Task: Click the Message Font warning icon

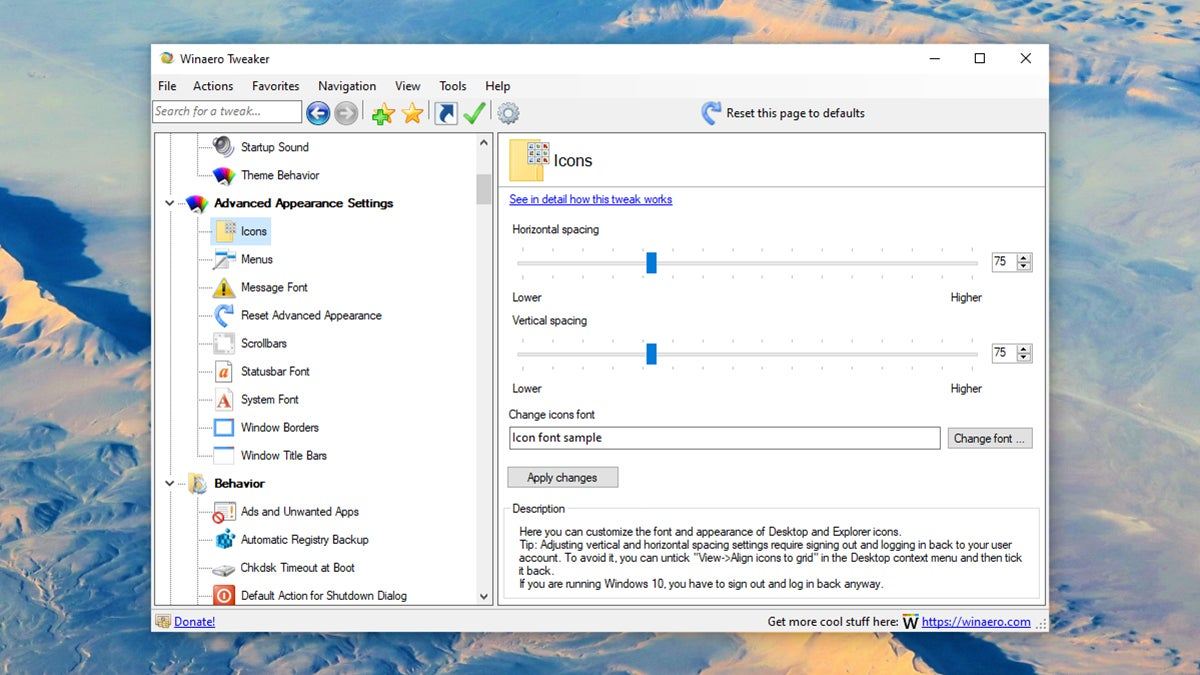Action: (x=224, y=287)
